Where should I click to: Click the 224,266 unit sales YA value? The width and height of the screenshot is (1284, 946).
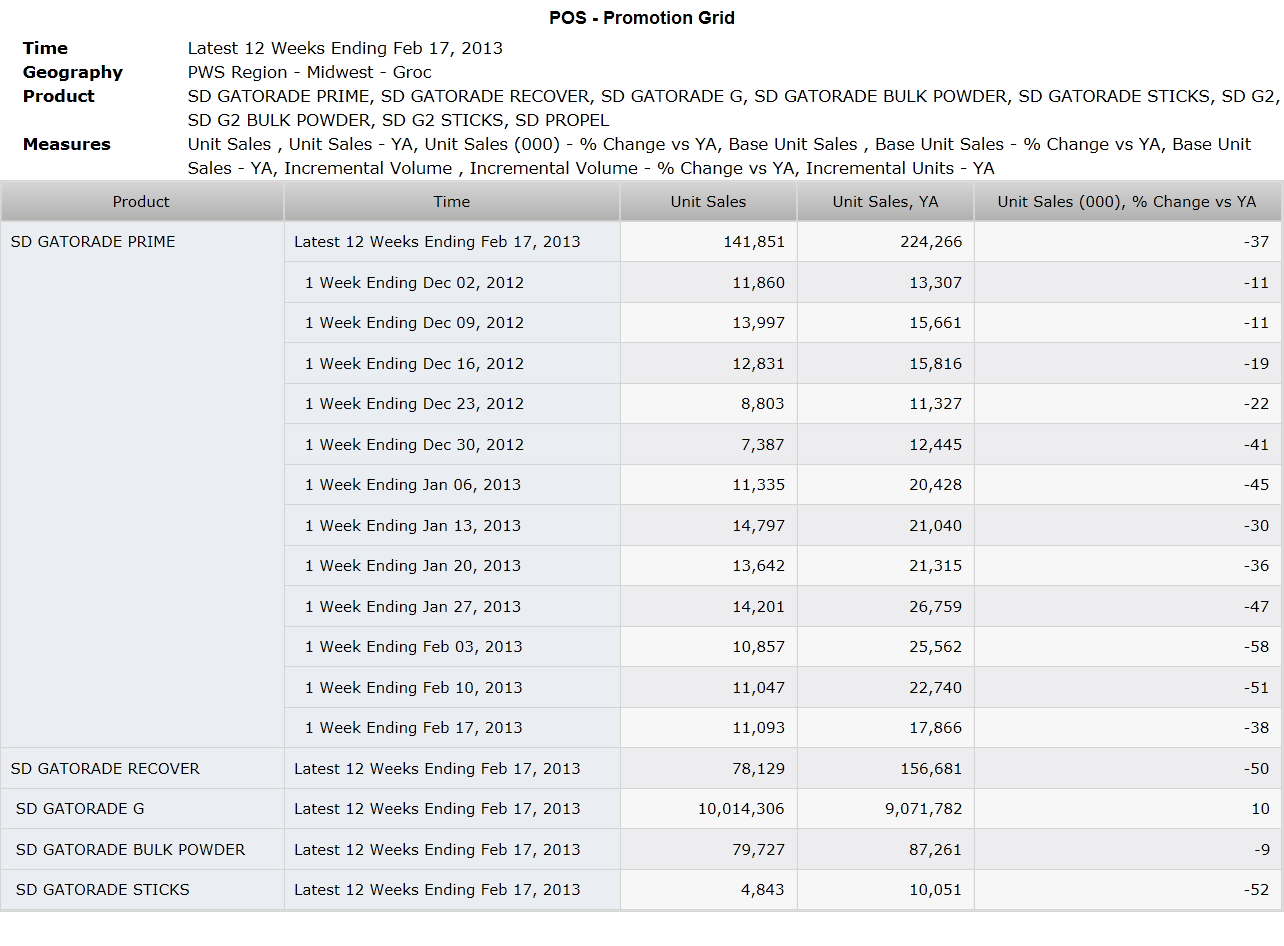[931, 241]
